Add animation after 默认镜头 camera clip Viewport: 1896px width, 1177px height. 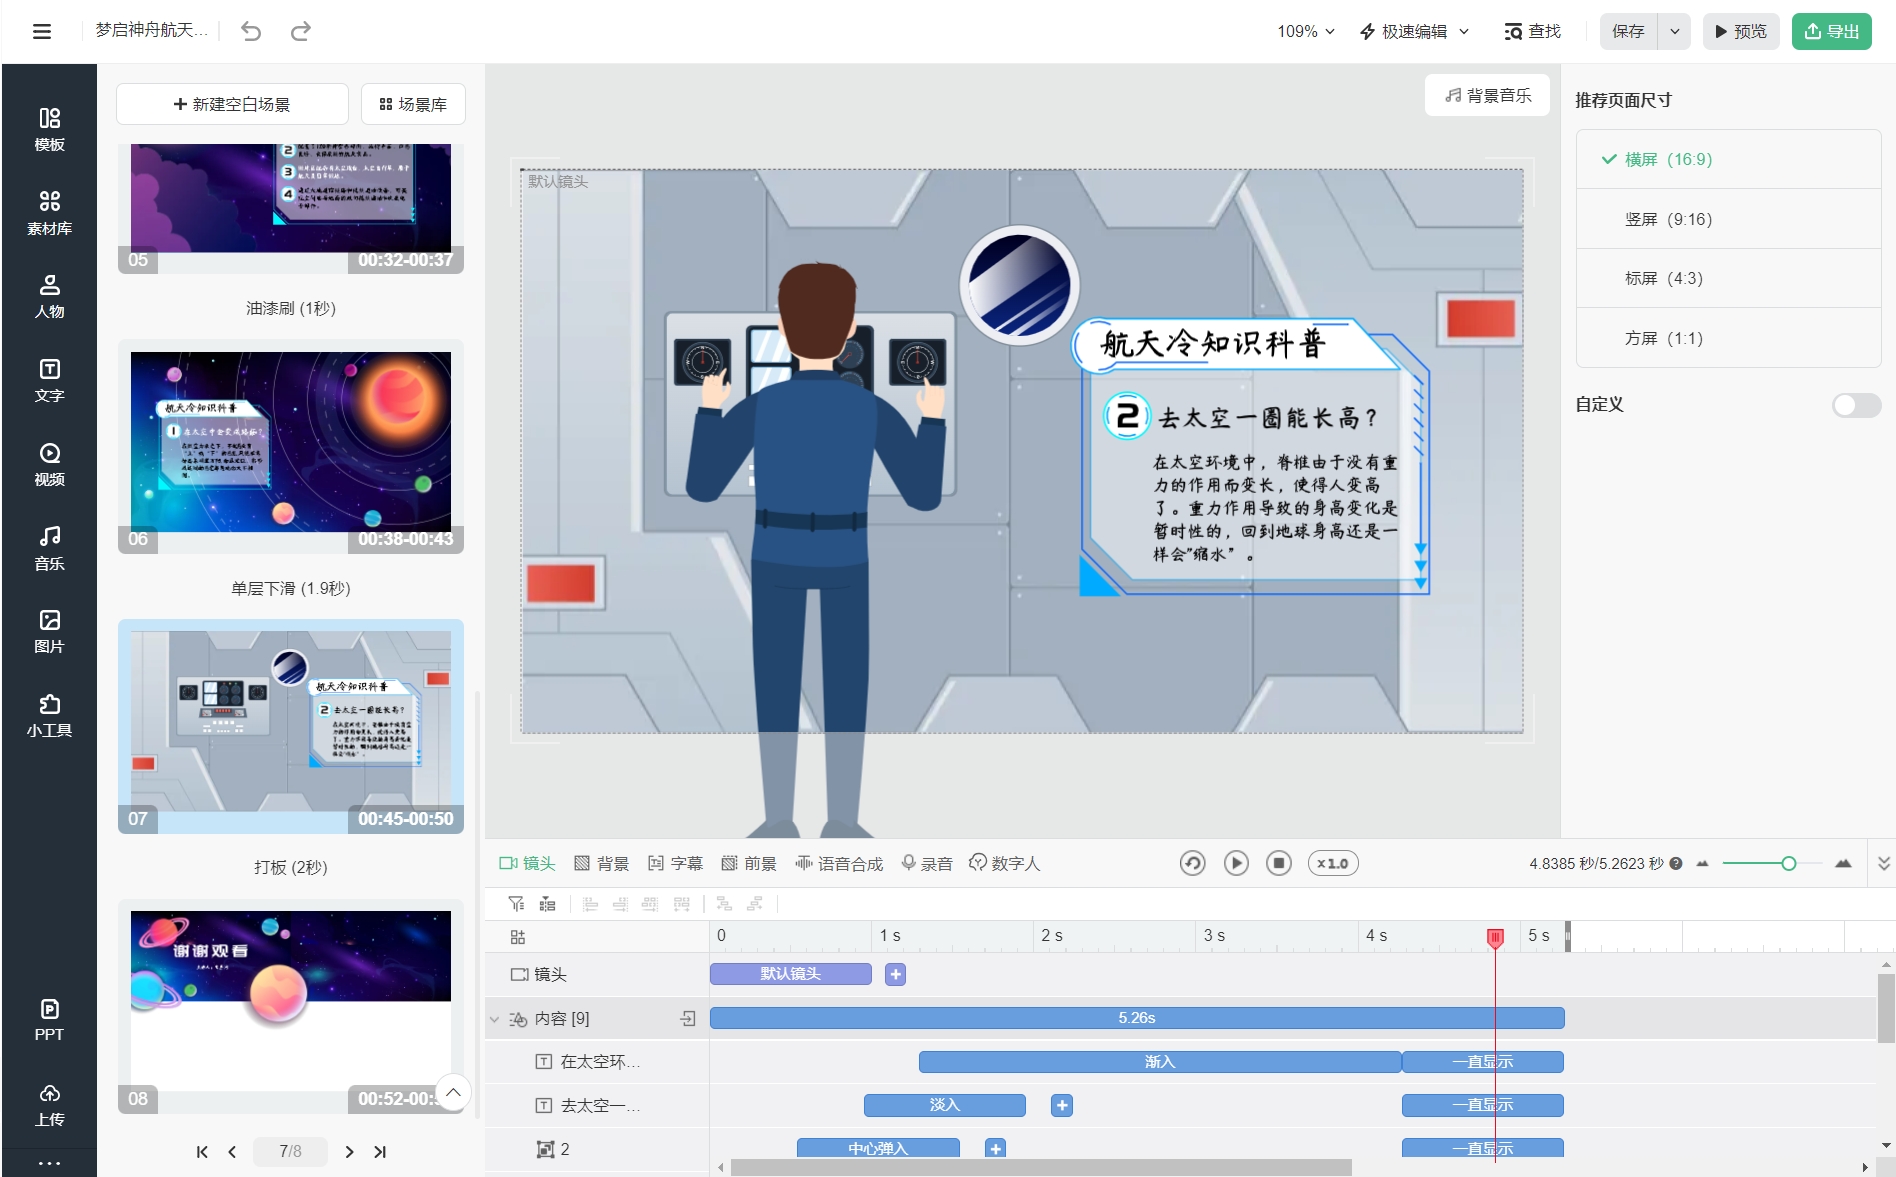tap(895, 974)
